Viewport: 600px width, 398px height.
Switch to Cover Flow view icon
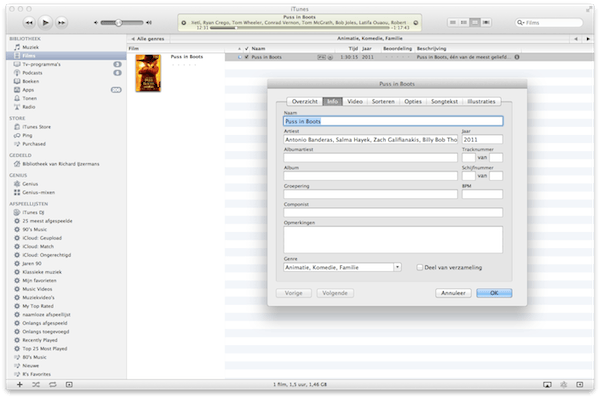[x=486, y=23]
